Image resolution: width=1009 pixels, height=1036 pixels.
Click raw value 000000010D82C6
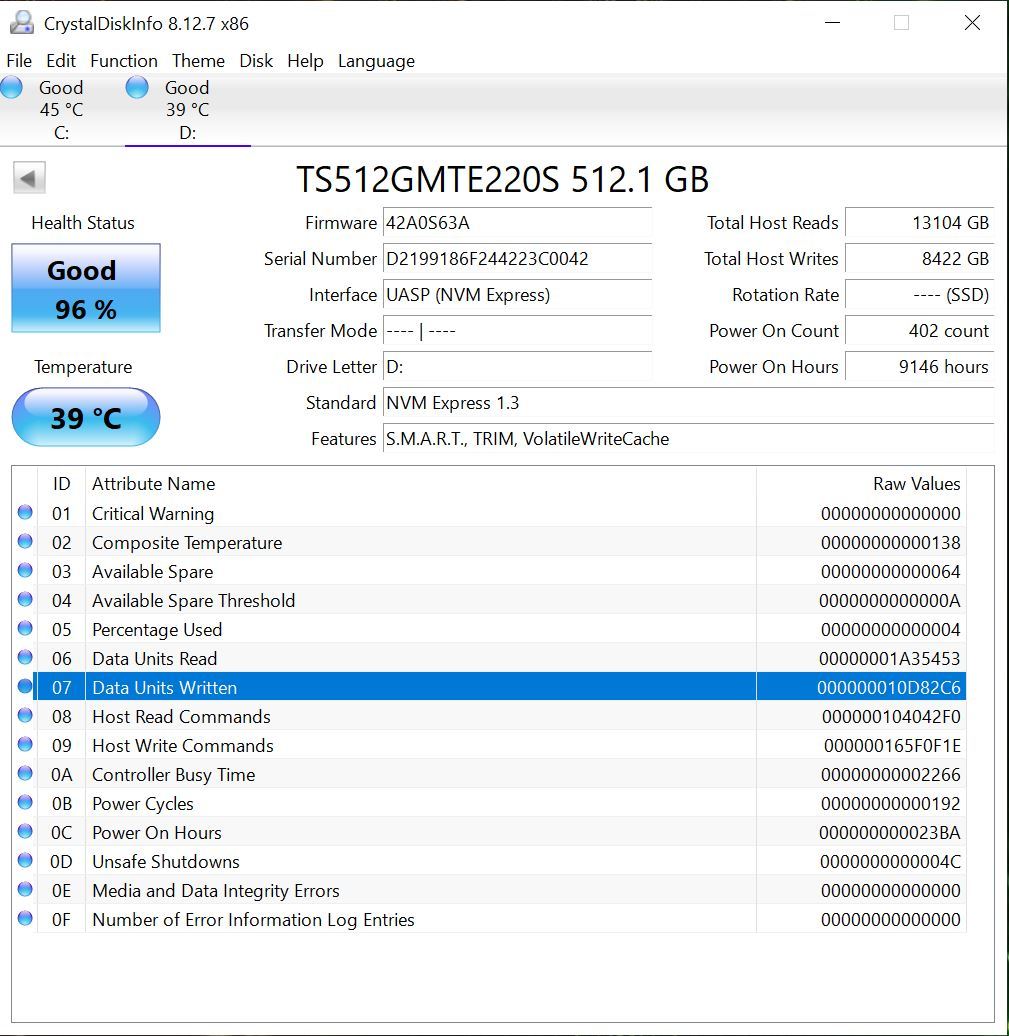point(889,688)
